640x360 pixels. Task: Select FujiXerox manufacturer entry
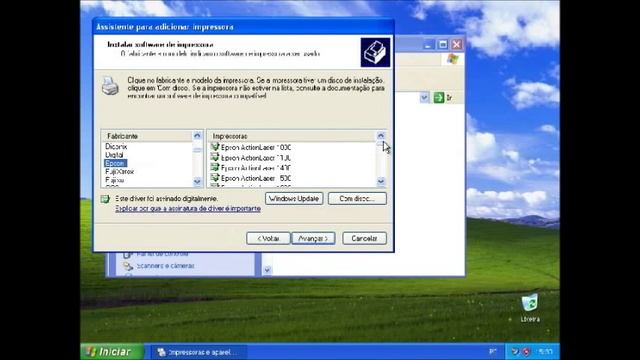(x=119, y=171)
